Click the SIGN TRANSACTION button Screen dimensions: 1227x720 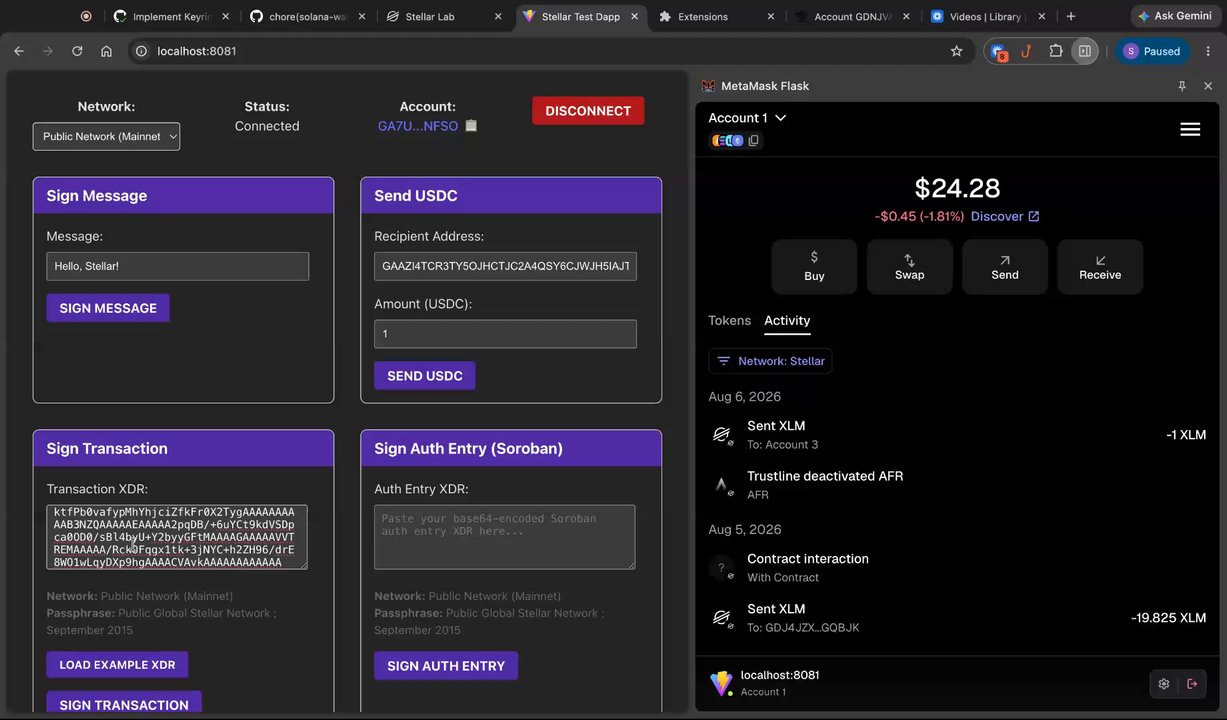tap(124, 704)
